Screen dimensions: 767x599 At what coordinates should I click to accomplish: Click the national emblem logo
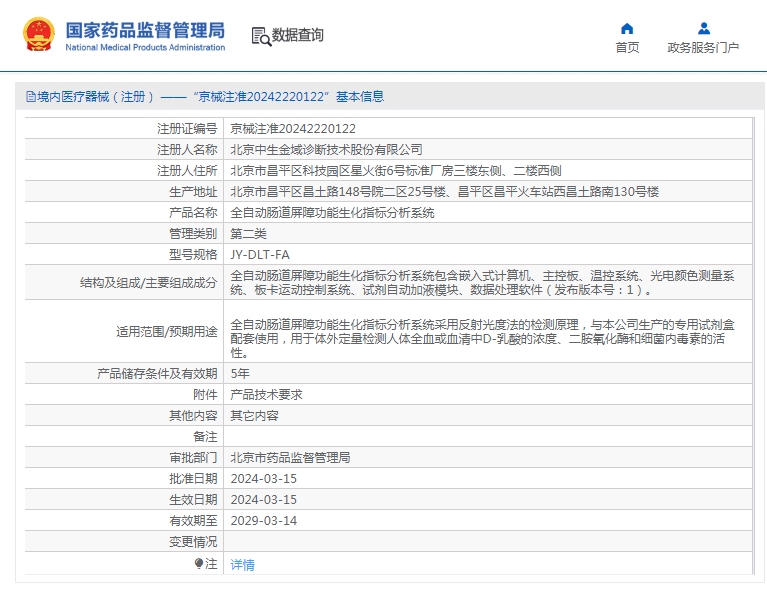tap(39, 34)
